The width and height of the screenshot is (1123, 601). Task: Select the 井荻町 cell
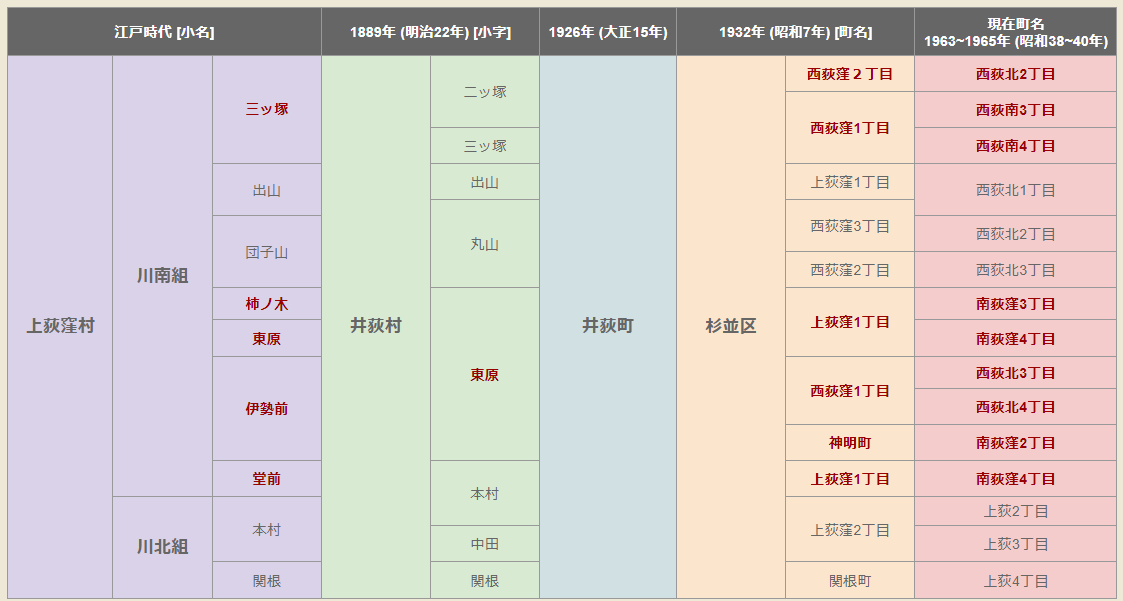click(x=608, y=327)
